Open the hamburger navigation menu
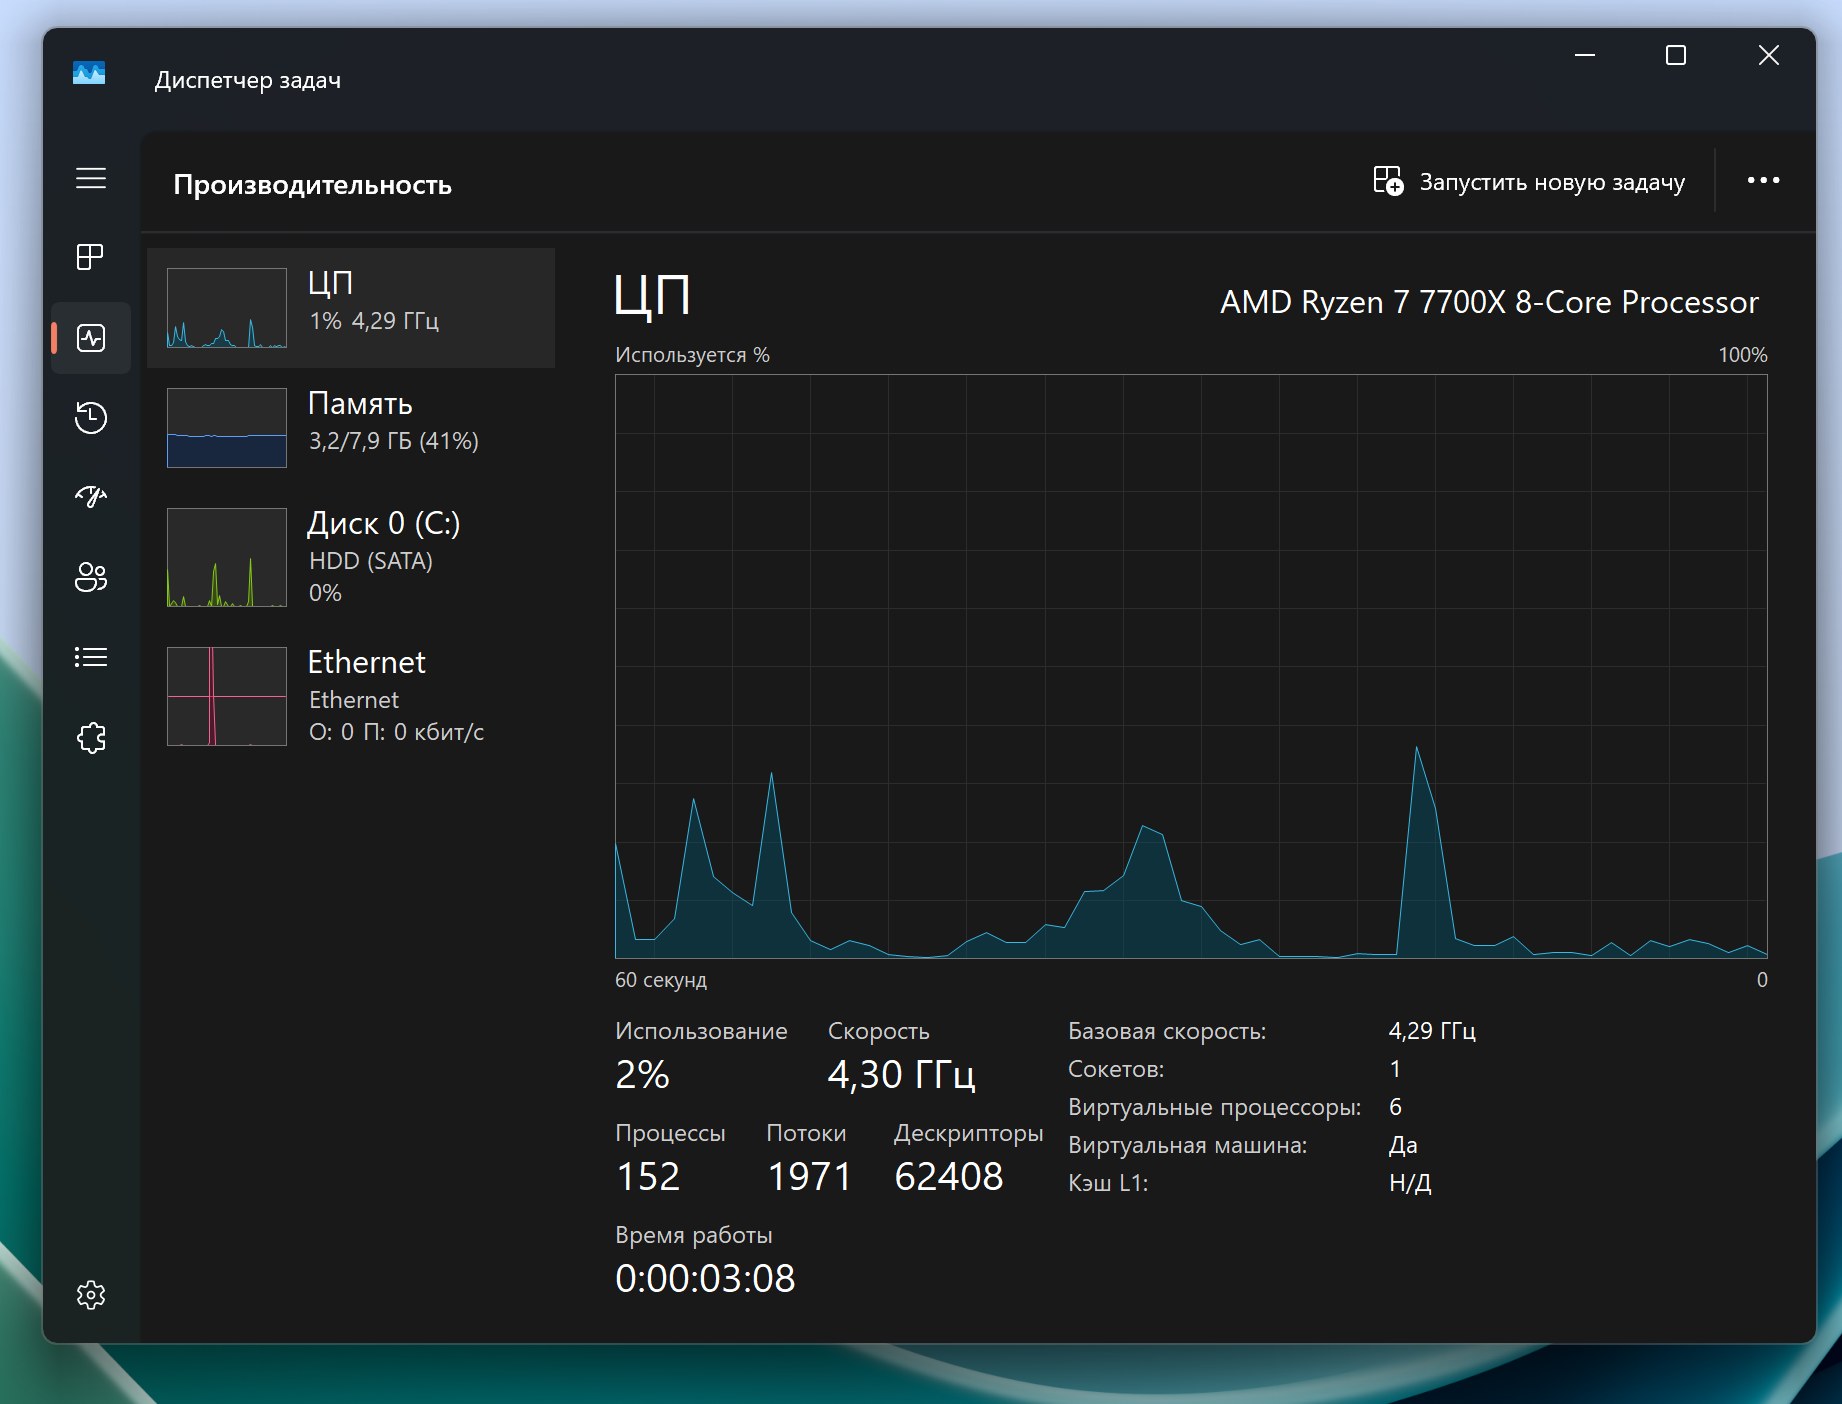 (91, 178)
